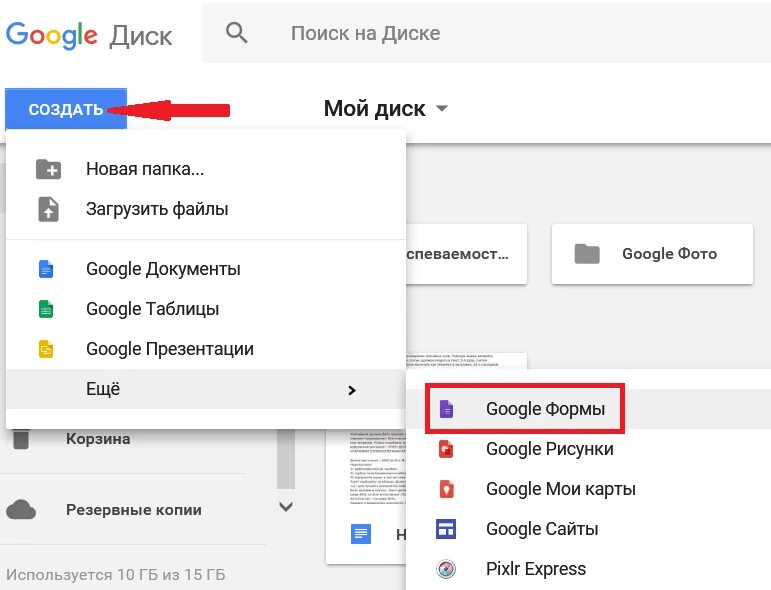The image size is (771, 590).
Task: Open 'Резервные копии' in sidebar
Action: click(x=134, y=510)
